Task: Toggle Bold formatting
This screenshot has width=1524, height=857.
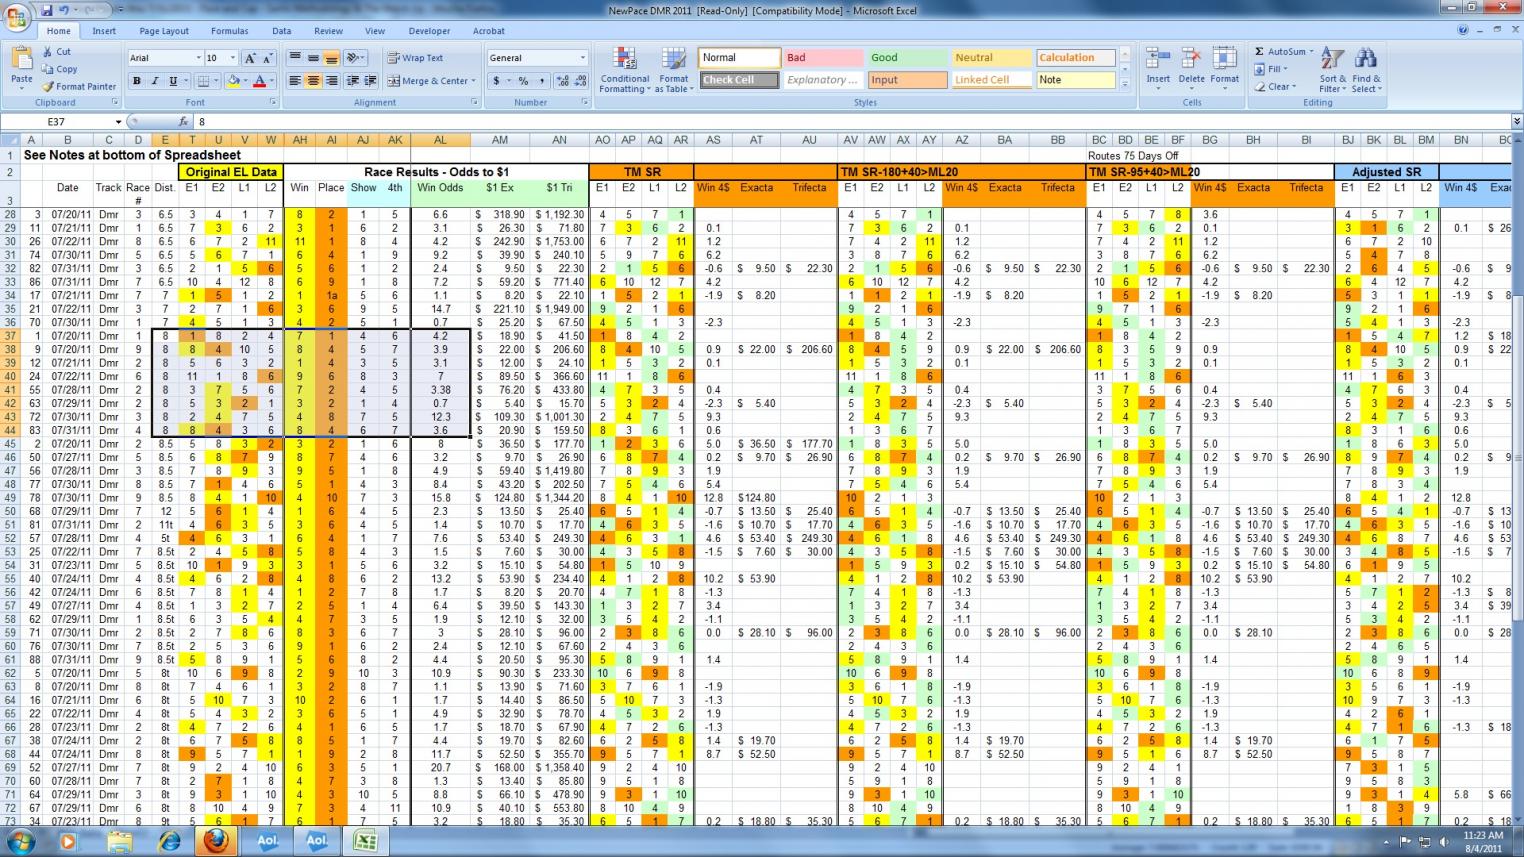Action: (137, 81)
